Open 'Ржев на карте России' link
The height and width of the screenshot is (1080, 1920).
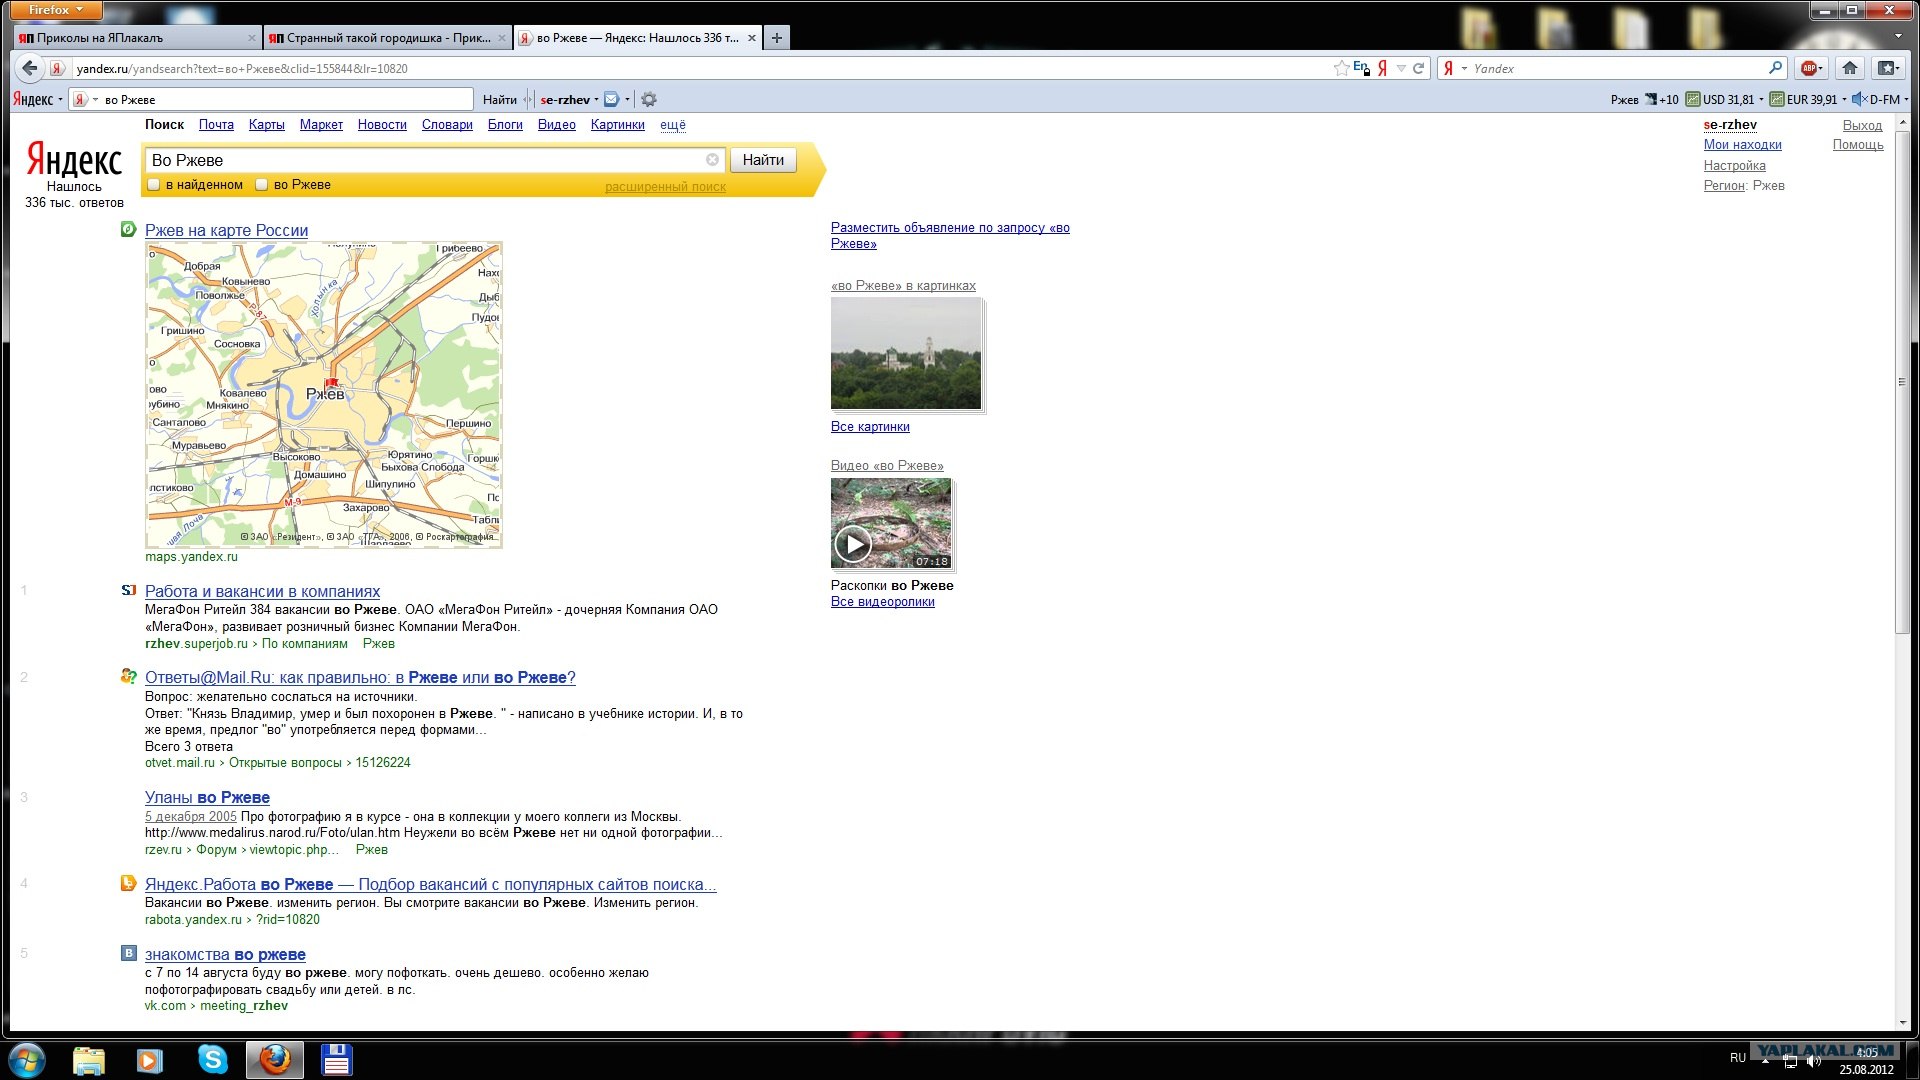(x=226, y=230)
